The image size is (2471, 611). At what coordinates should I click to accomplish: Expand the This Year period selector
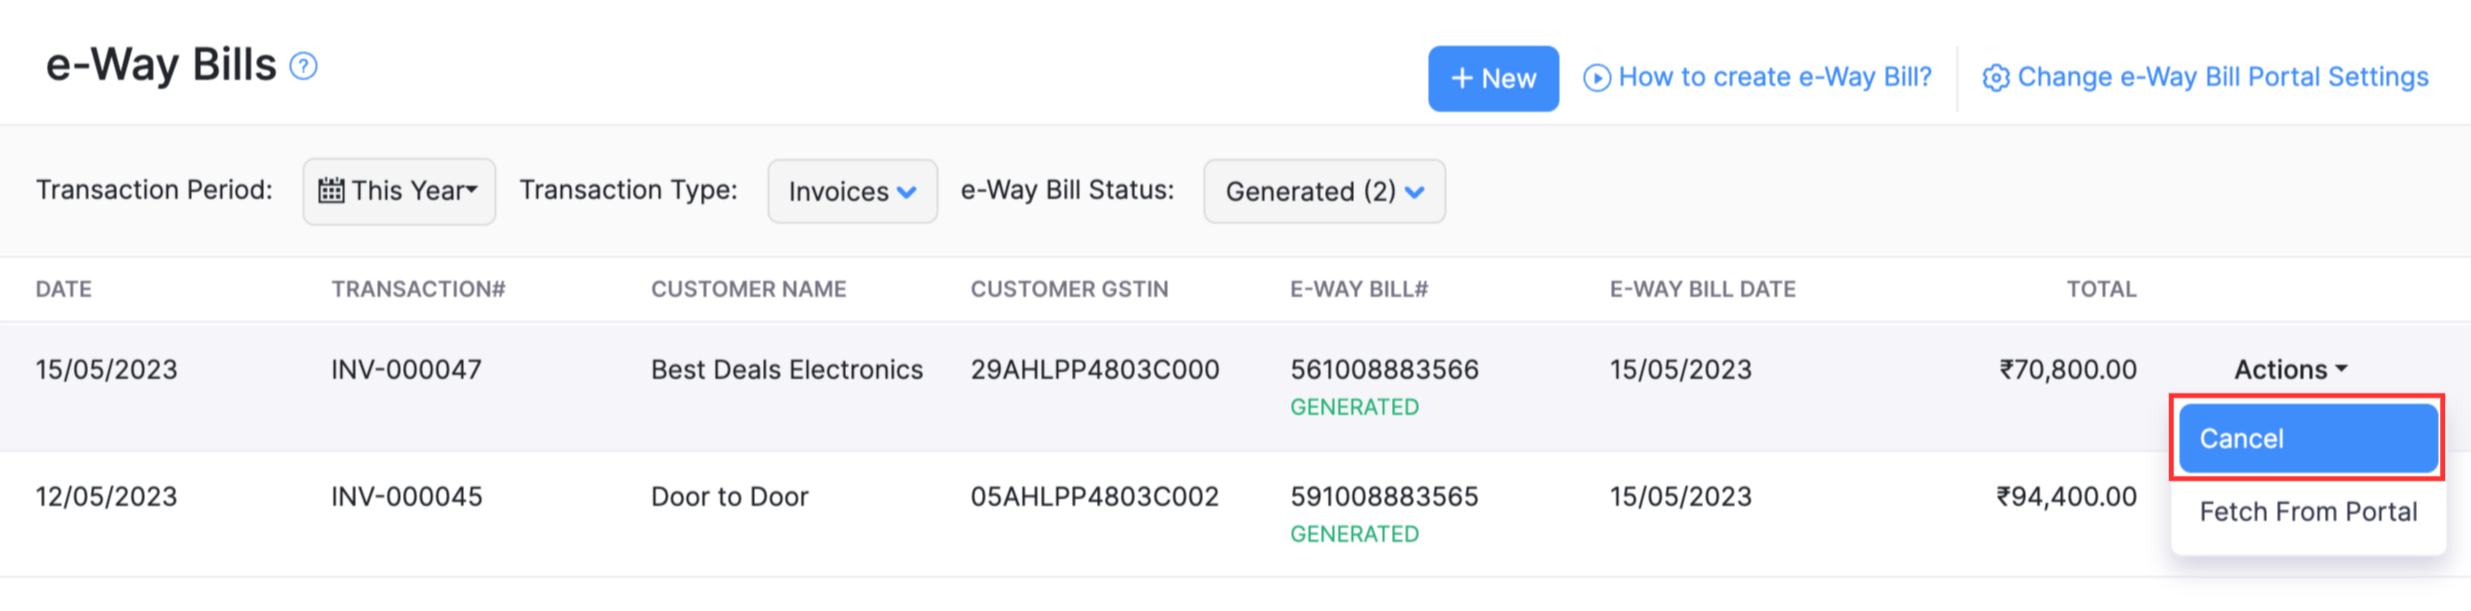click(x=398, y=190)
